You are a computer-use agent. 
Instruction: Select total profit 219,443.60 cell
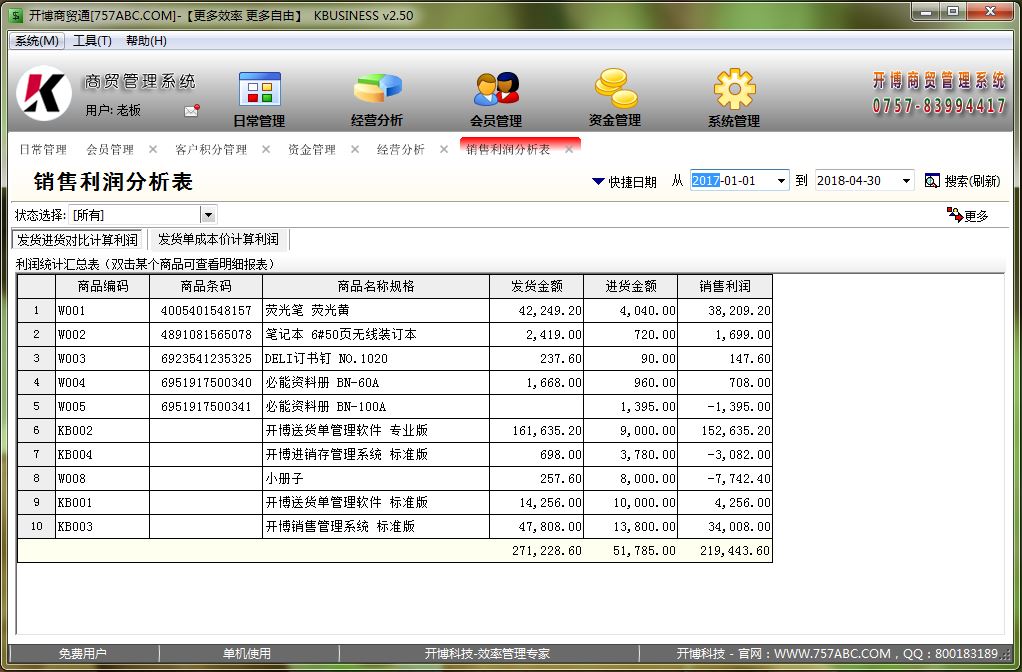point(725,551)
